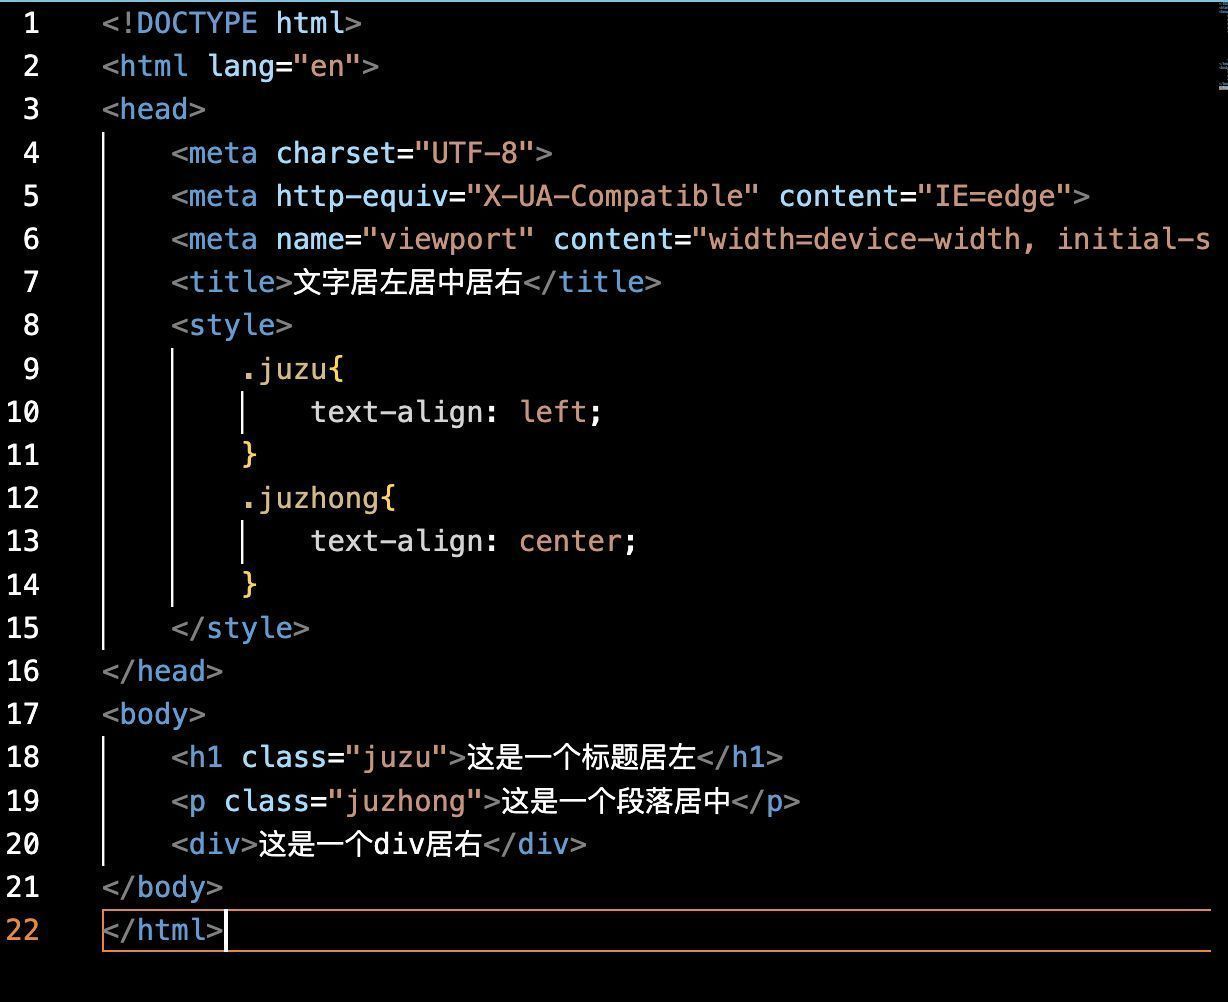This screenshot has width=1228, height=1002.
Task: Click line number 22 in the gutter
Action: coord(22,930)
